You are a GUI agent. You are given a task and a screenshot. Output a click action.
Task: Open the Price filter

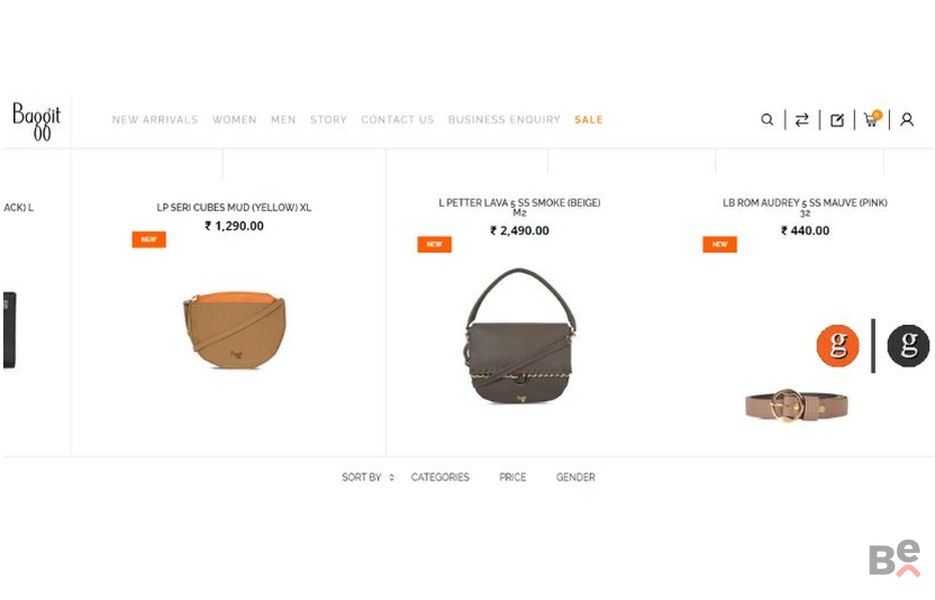513,477
